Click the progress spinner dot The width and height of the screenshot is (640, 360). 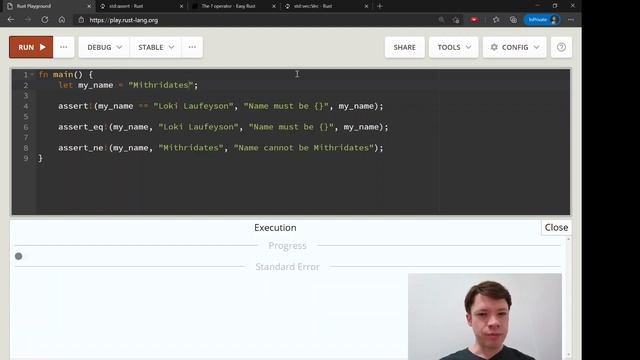click(x=18, y=256)
